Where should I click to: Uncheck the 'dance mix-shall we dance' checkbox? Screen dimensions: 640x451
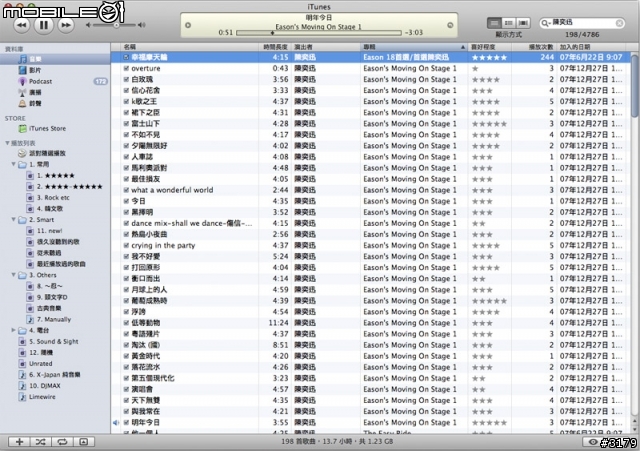tap(126, 223)
